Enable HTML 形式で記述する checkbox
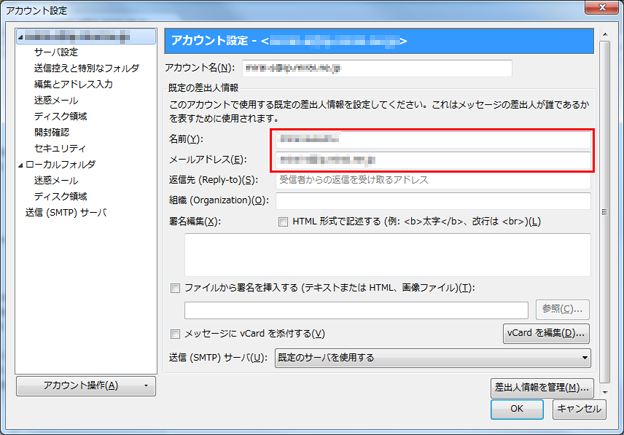This screenshot has width=624, height=435. [283, 222]
